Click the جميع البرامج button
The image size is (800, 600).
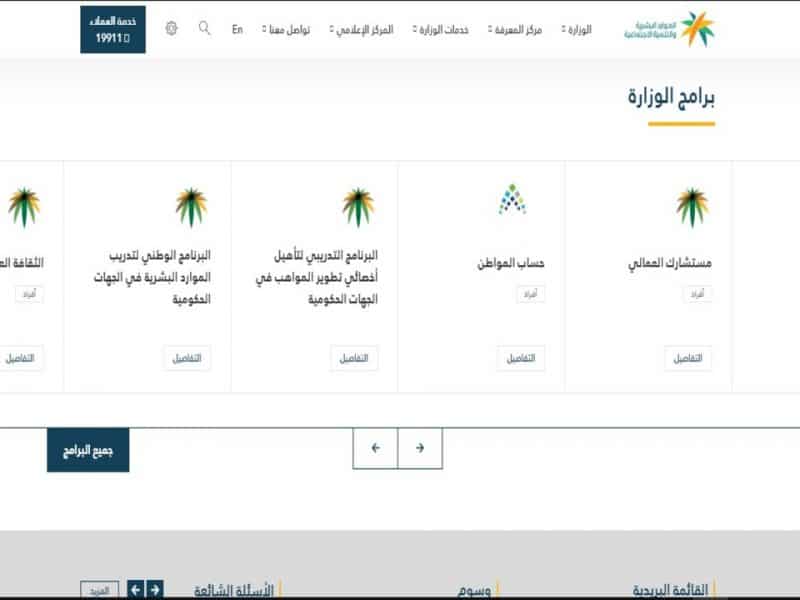88,450
